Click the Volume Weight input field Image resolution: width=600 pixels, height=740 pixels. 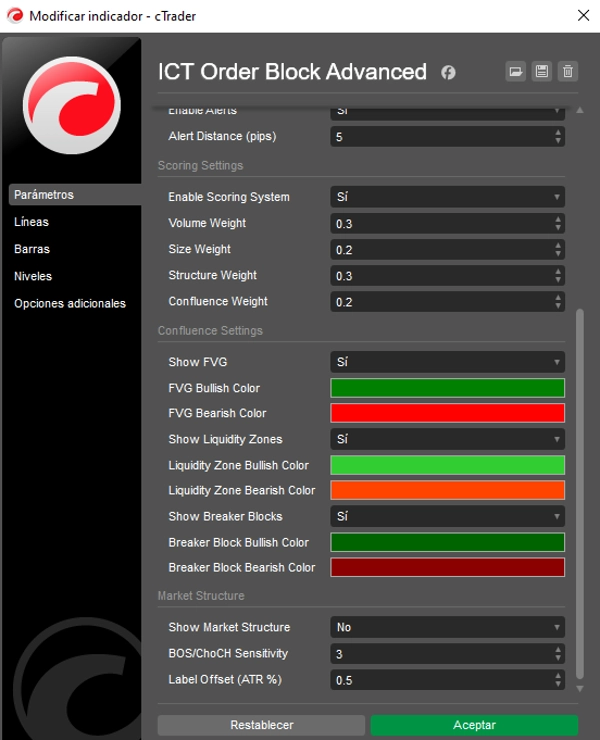coord(440,223)
